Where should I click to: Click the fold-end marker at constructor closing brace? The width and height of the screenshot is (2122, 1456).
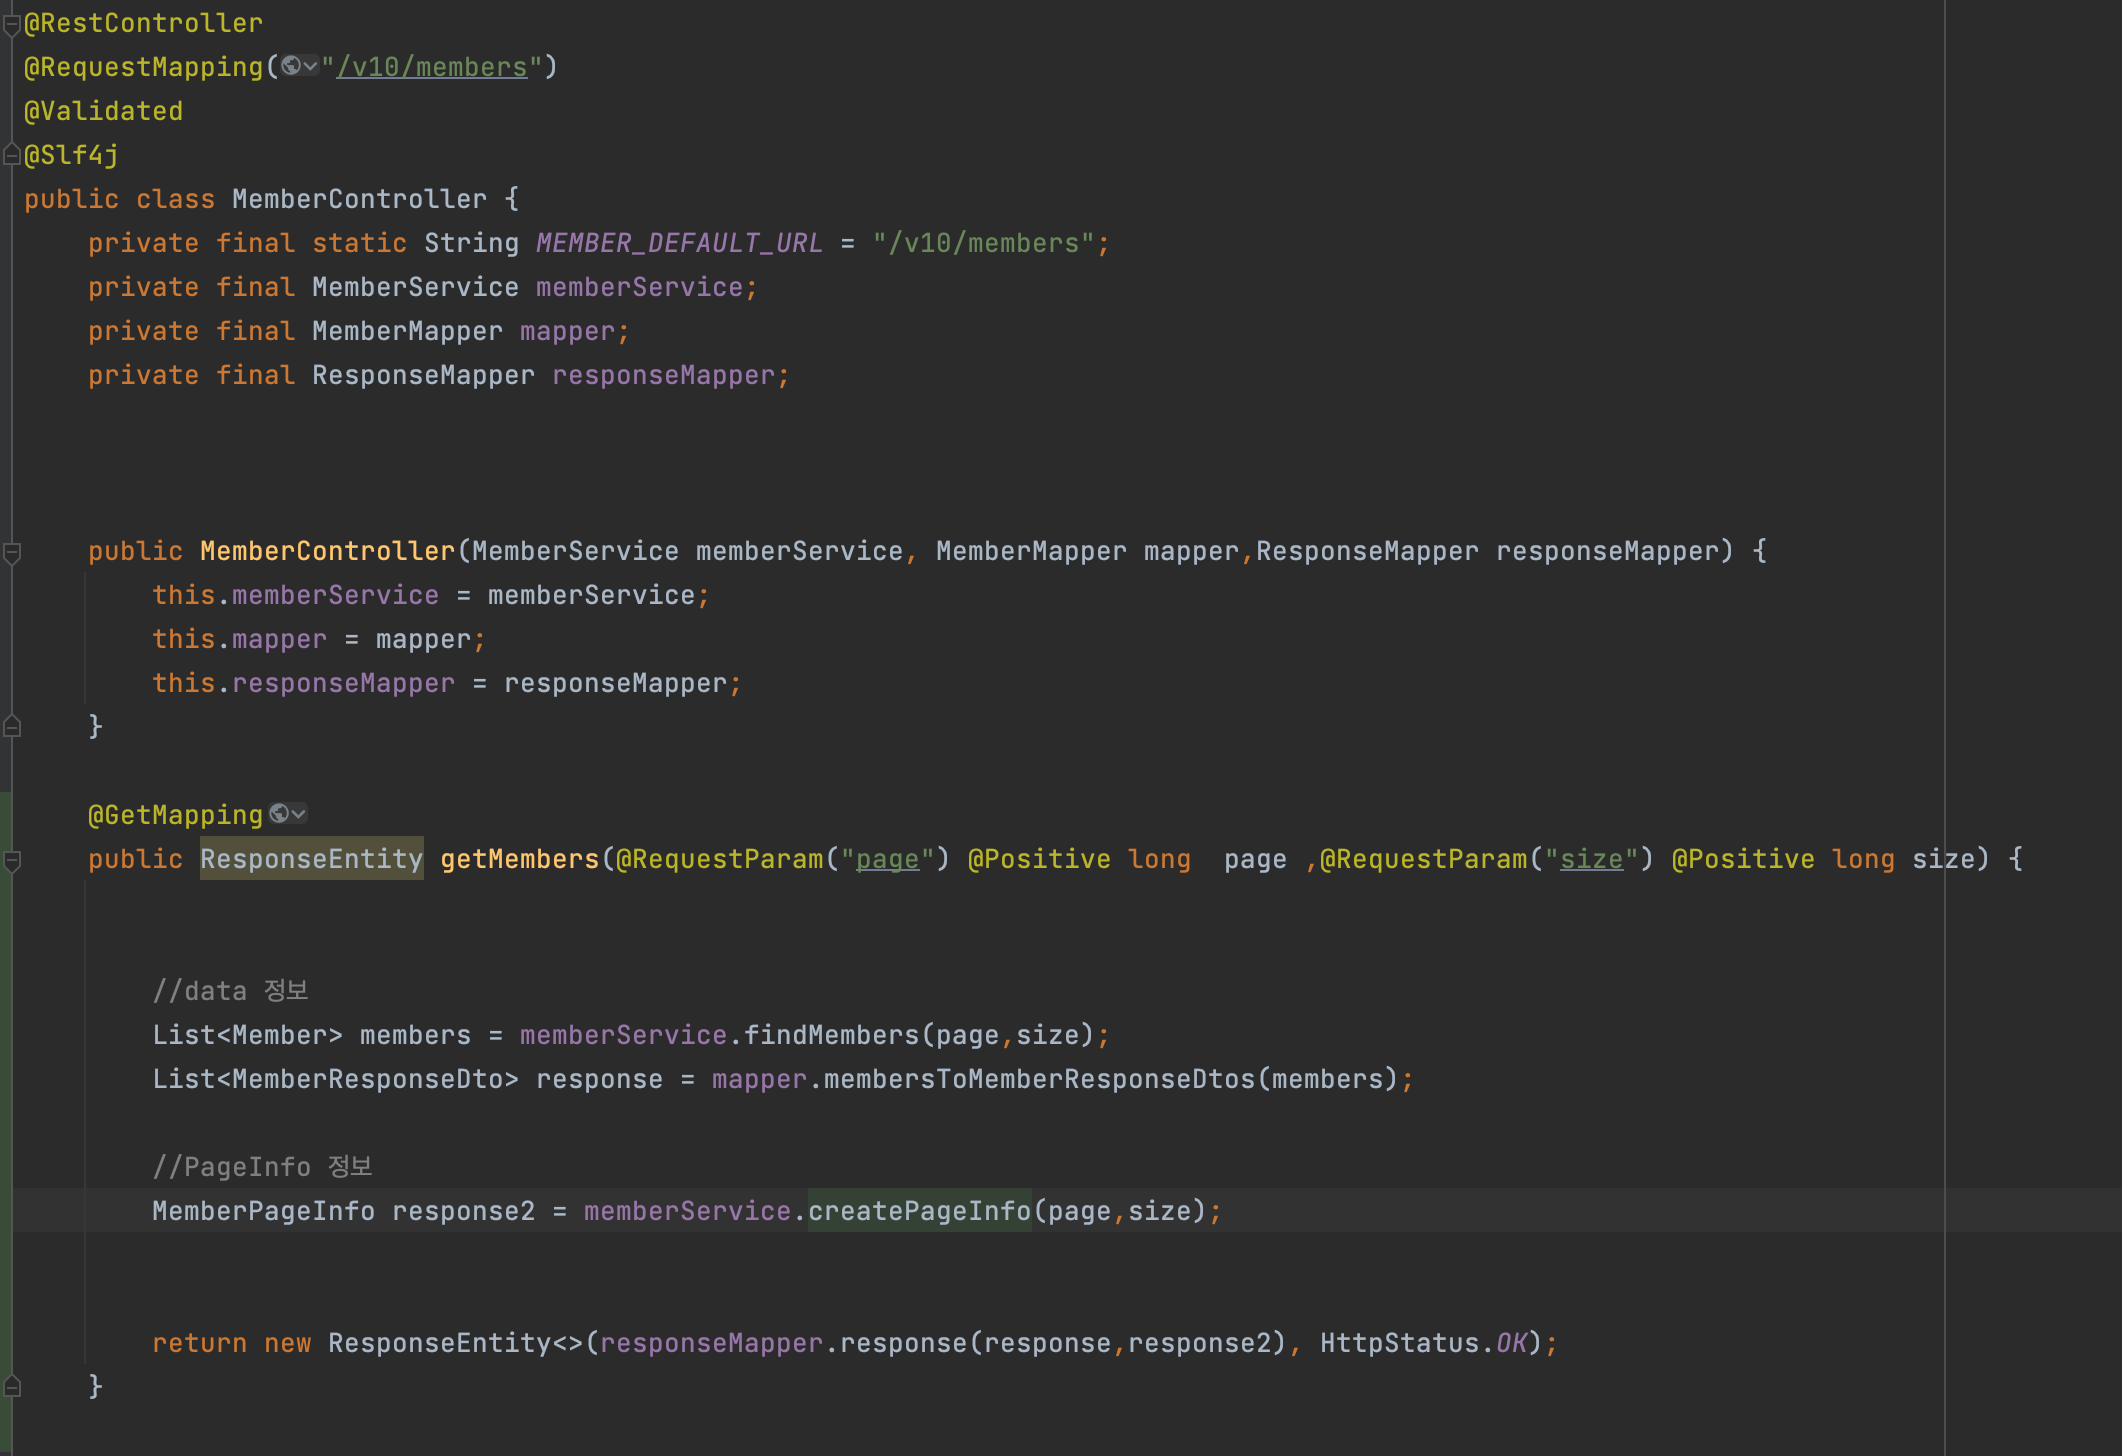12,727
